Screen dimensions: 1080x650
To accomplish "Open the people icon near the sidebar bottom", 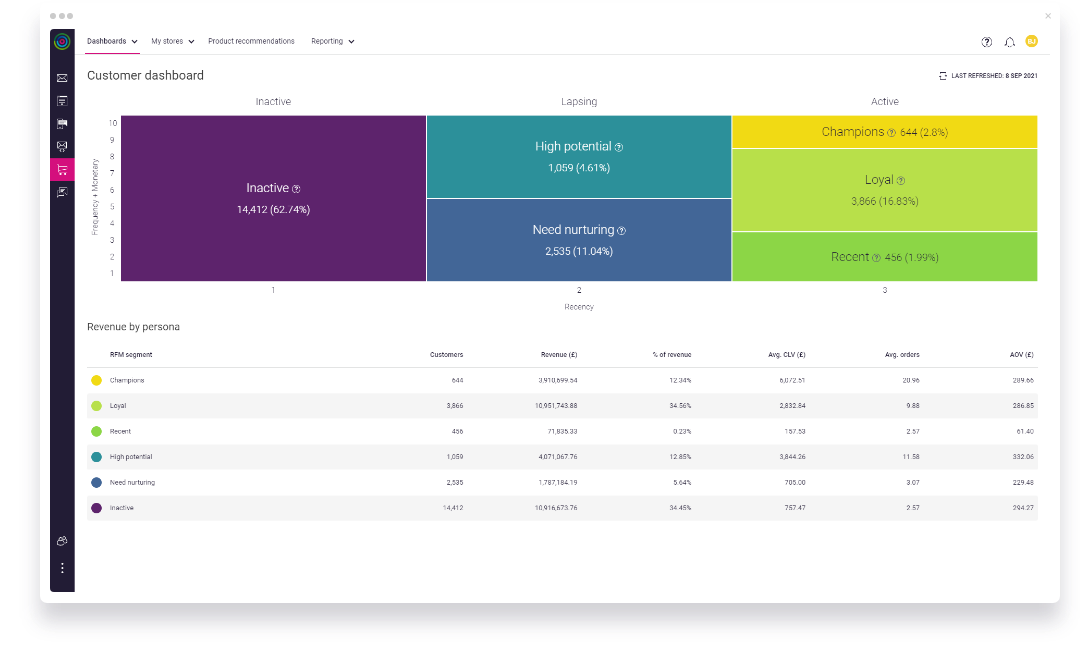I will pos(62,540).
